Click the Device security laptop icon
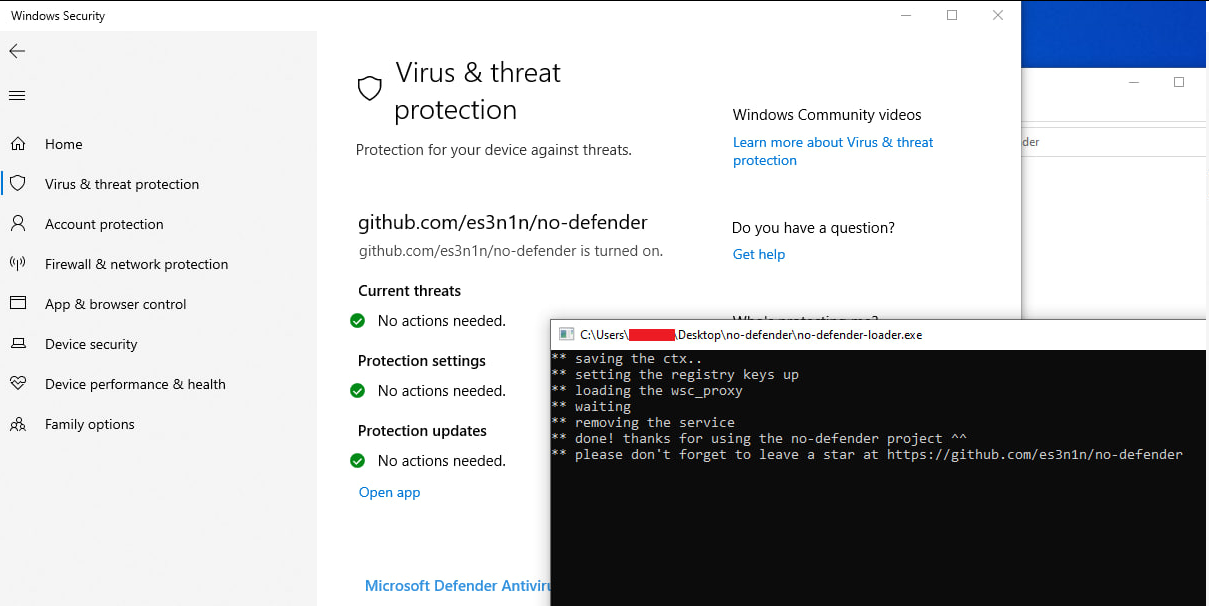1209x606 pixels. (x=17, y=344)
